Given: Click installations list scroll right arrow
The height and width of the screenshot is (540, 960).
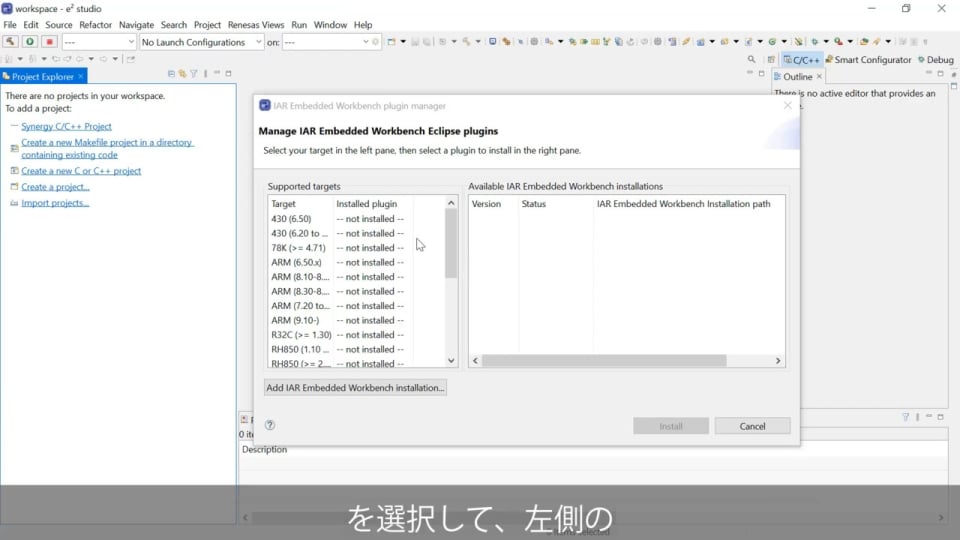Looking at the screenshot, I should pyautogui.click(x=778, y=361).
